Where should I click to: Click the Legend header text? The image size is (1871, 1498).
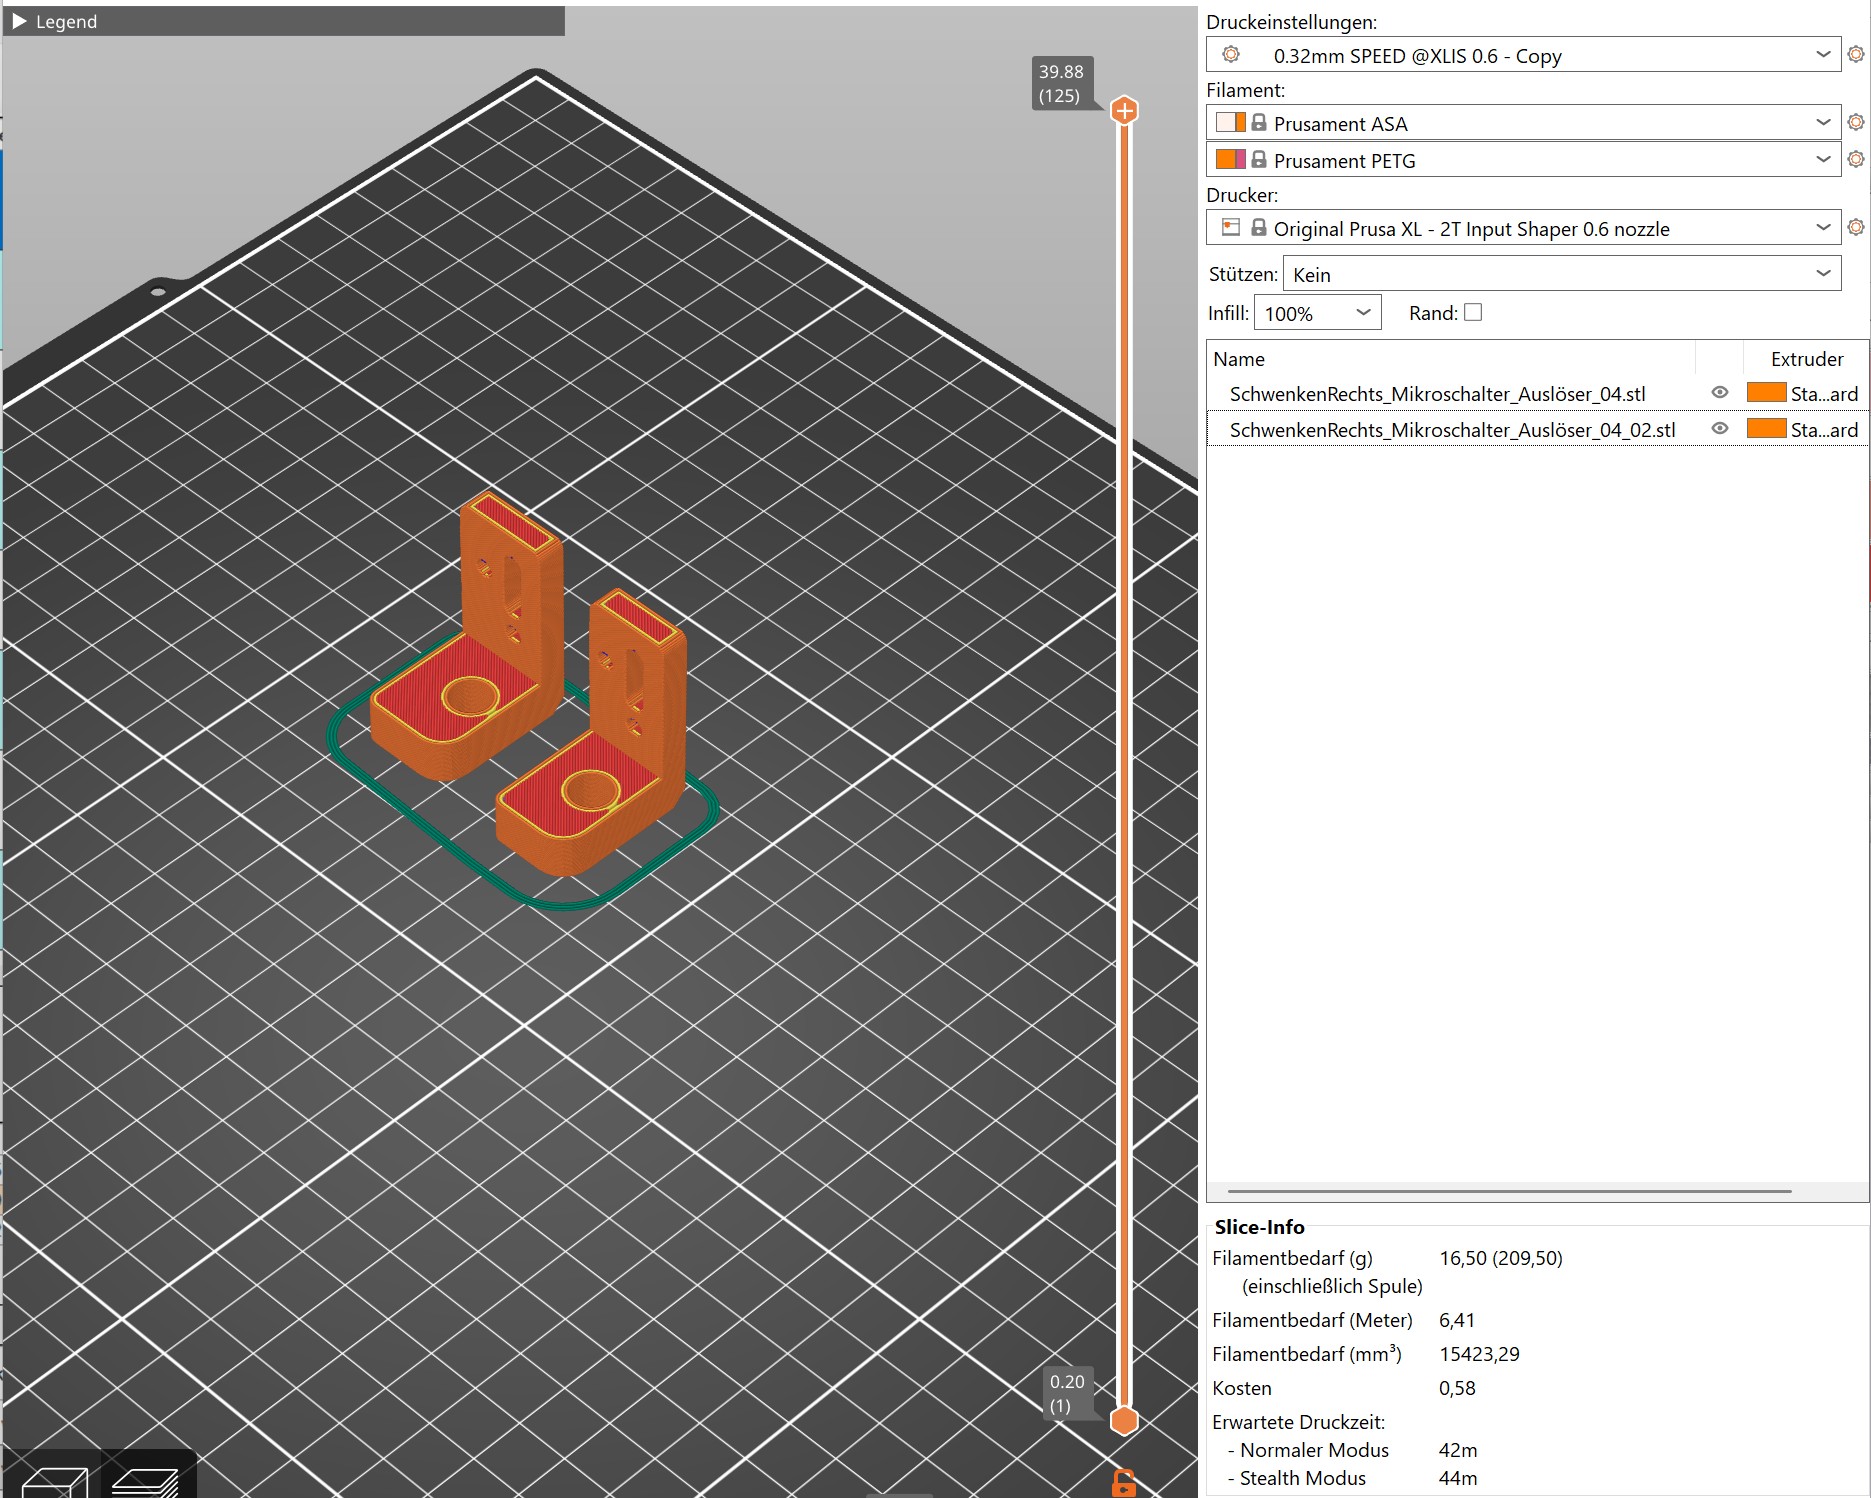pos(66,21)
